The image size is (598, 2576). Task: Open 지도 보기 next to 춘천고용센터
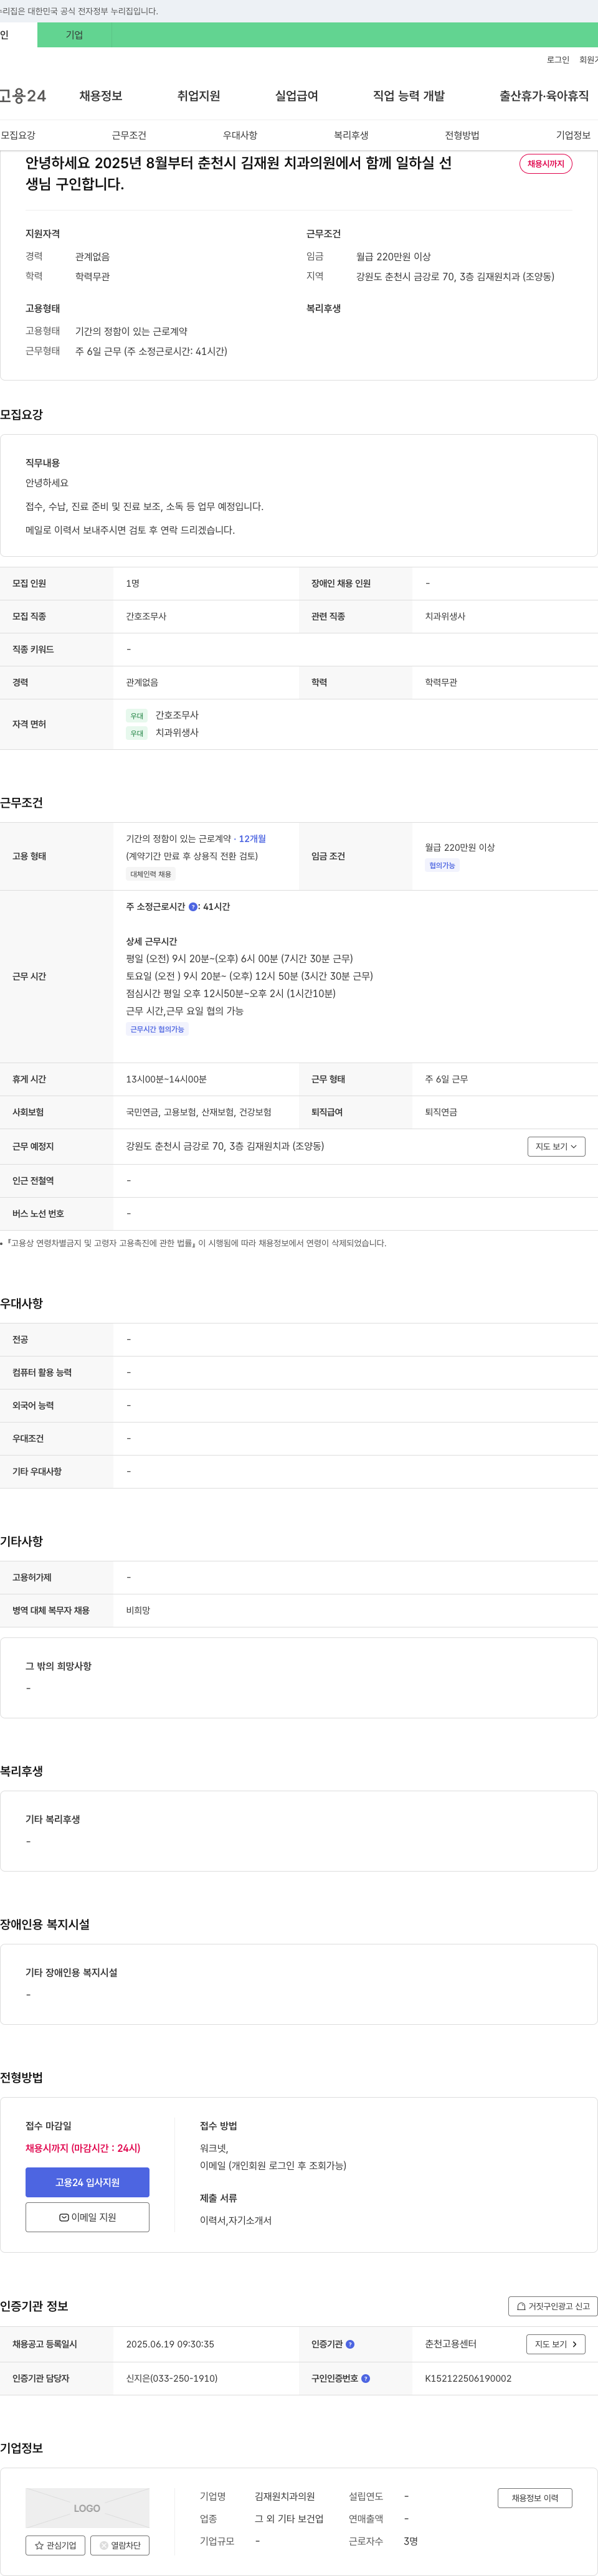(x=555, y=2344)
